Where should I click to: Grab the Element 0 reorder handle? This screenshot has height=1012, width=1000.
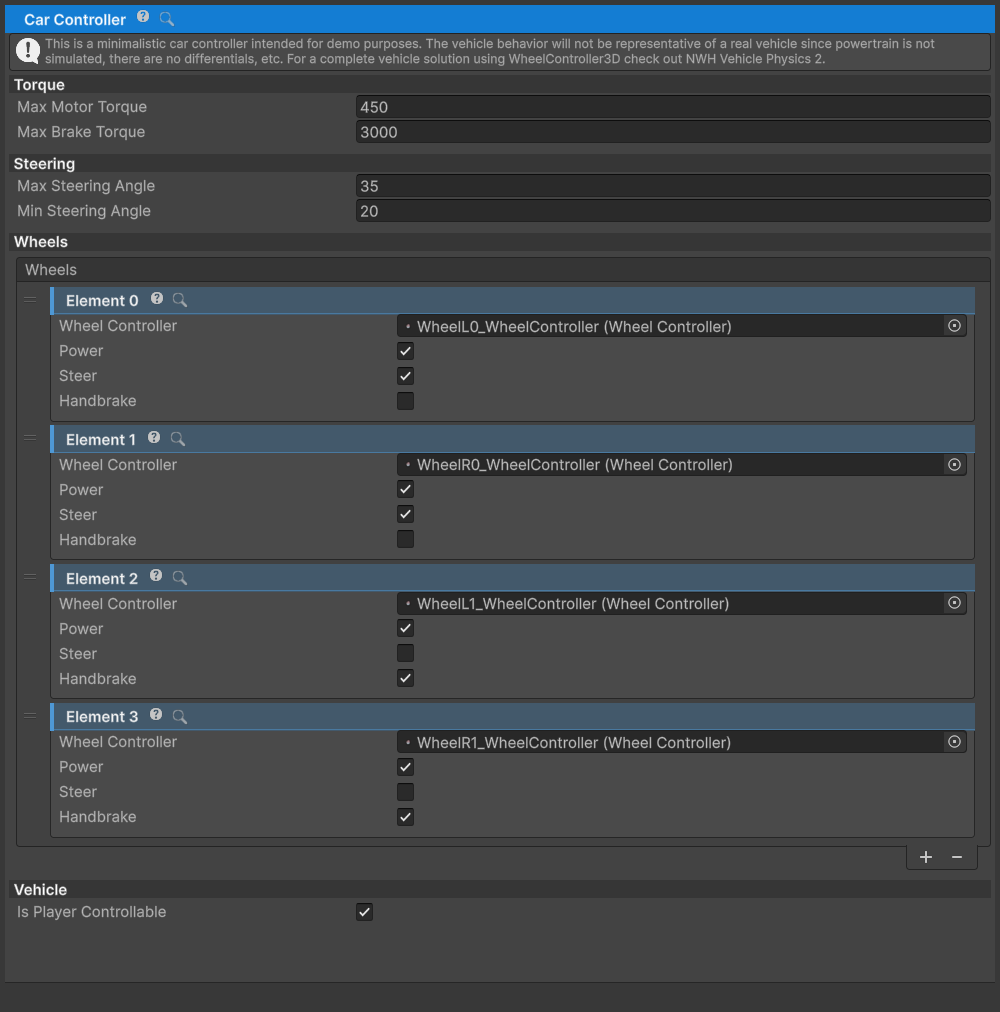tap(30, 299)
